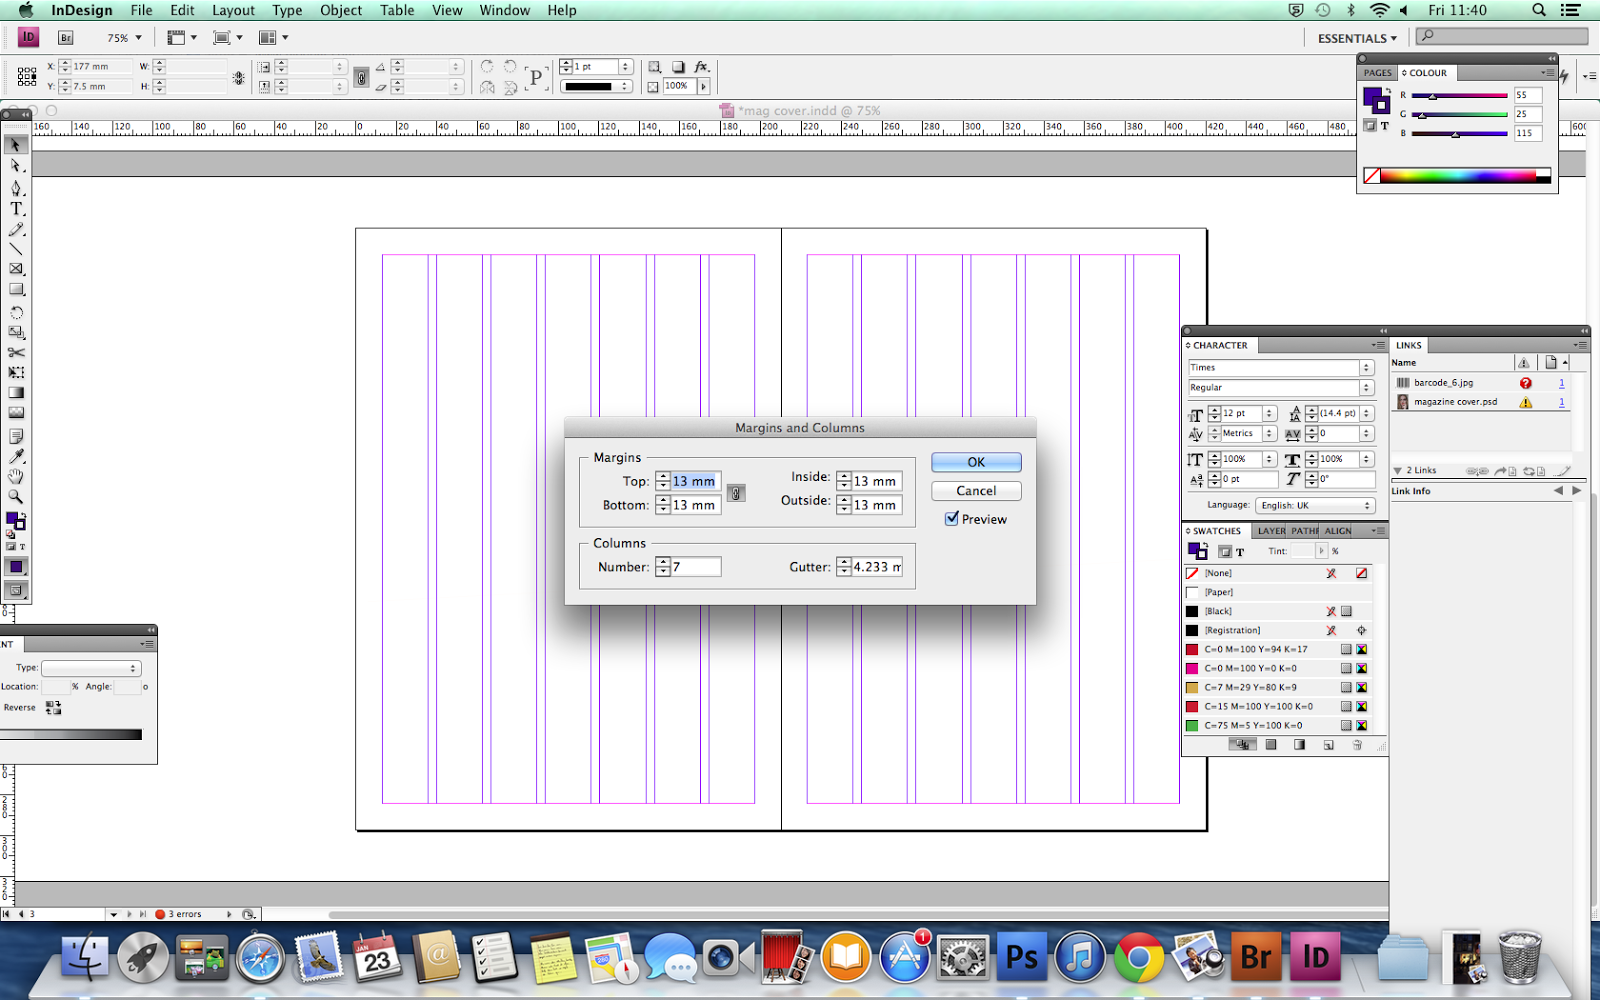1600x1000 pixels.
Task: Open the Selection tool
Action: 16,145
